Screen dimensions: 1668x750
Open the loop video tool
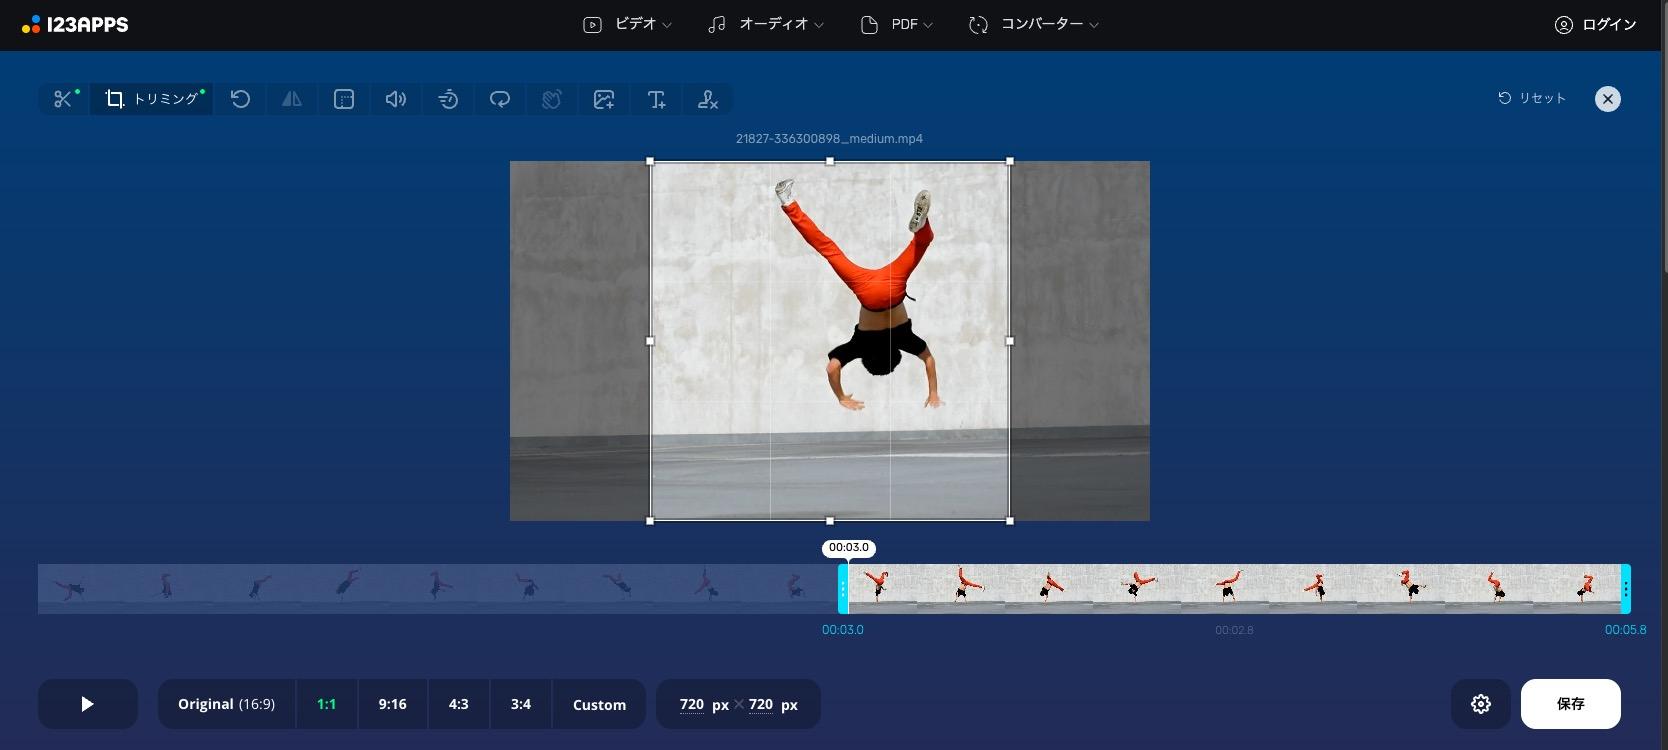[x=500, y=99]
